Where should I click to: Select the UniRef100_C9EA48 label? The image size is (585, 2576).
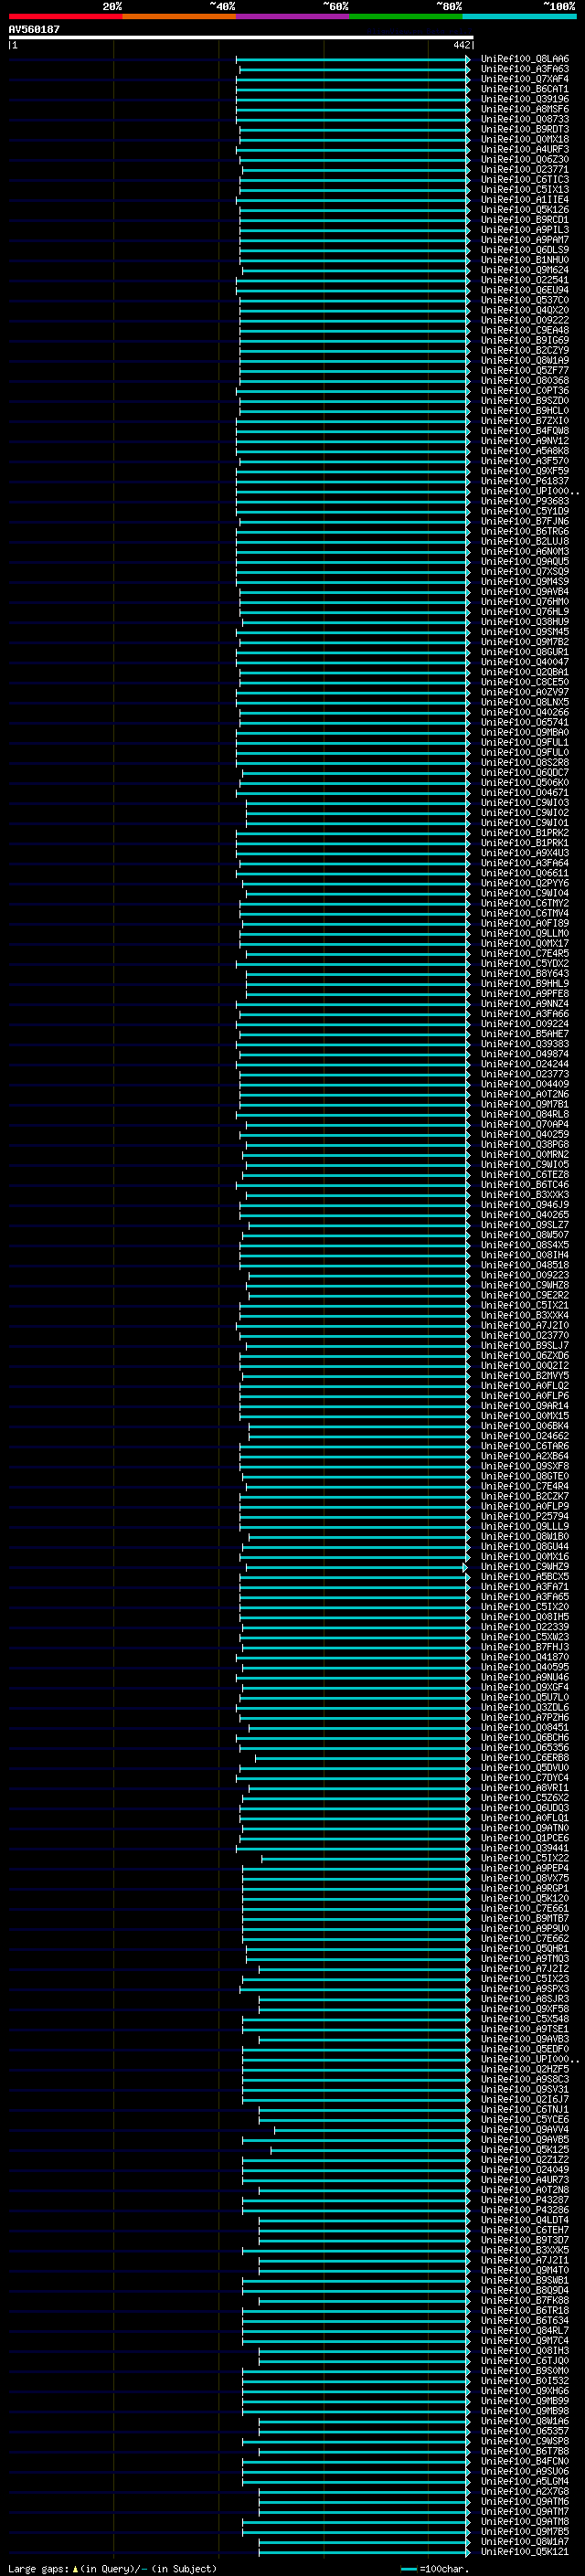coord(524,330)
